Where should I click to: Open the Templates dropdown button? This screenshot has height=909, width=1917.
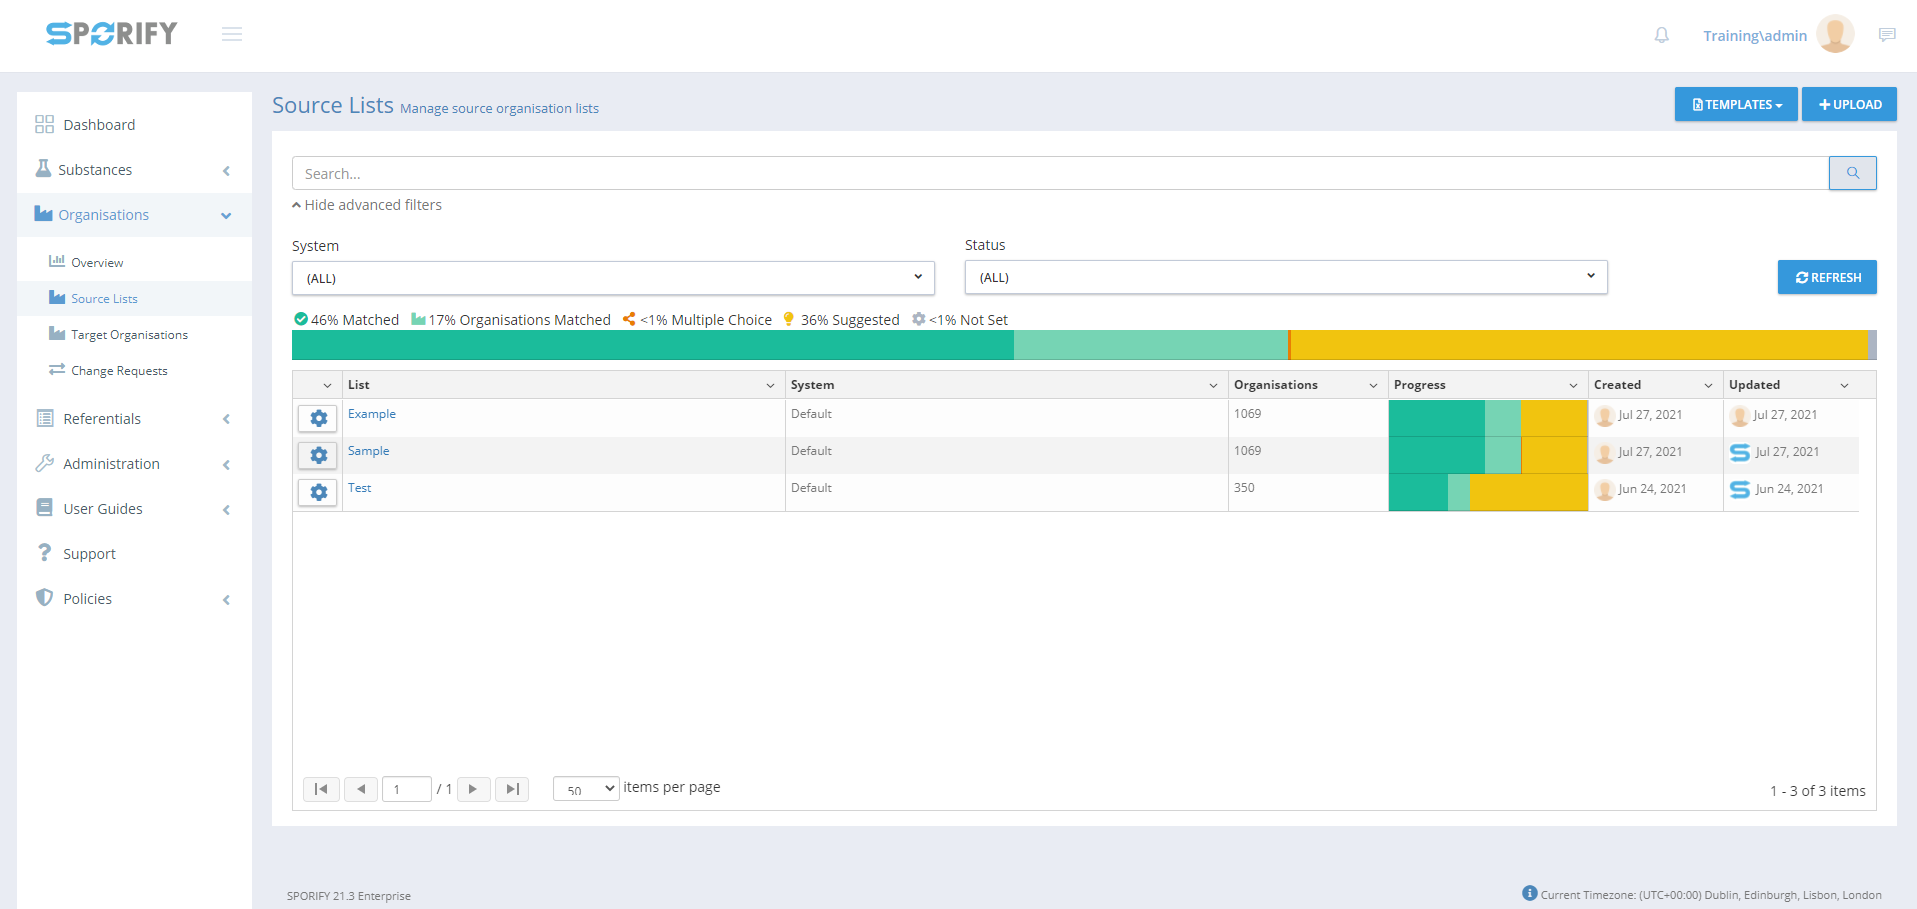tap(1736, 105)
